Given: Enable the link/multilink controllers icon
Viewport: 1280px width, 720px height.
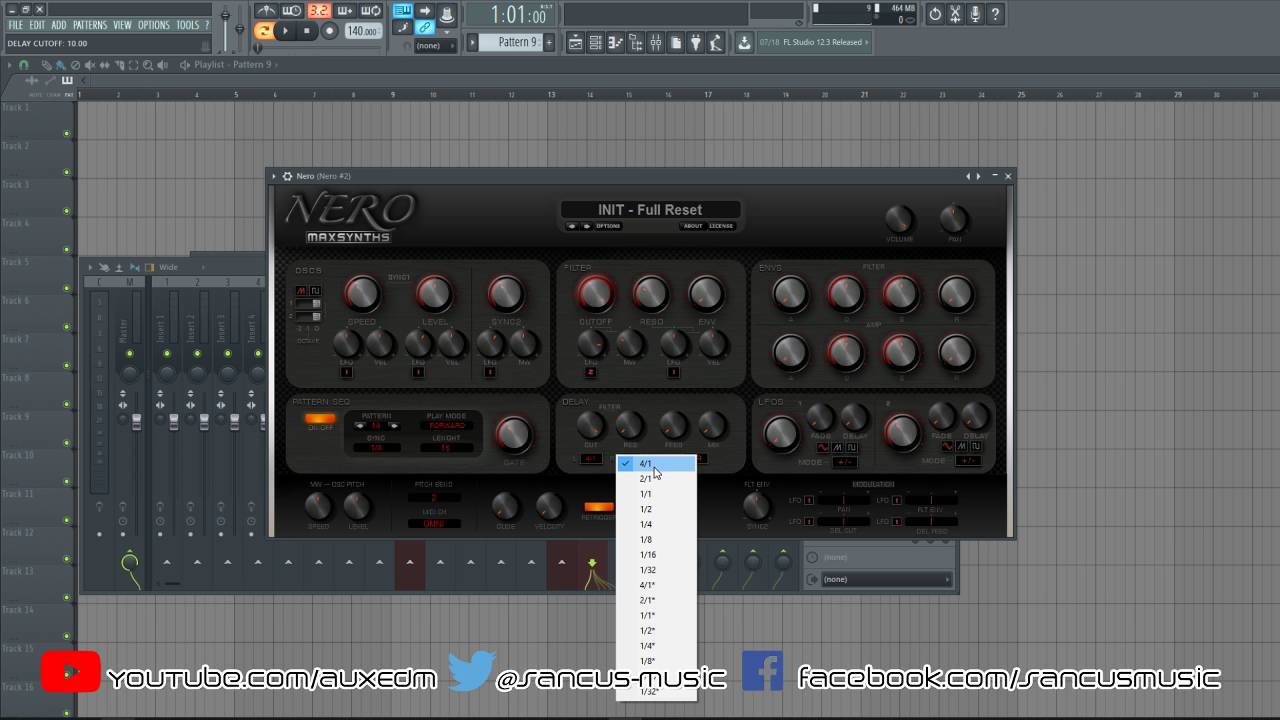Looking at the screenshot, I should (424, 27).
